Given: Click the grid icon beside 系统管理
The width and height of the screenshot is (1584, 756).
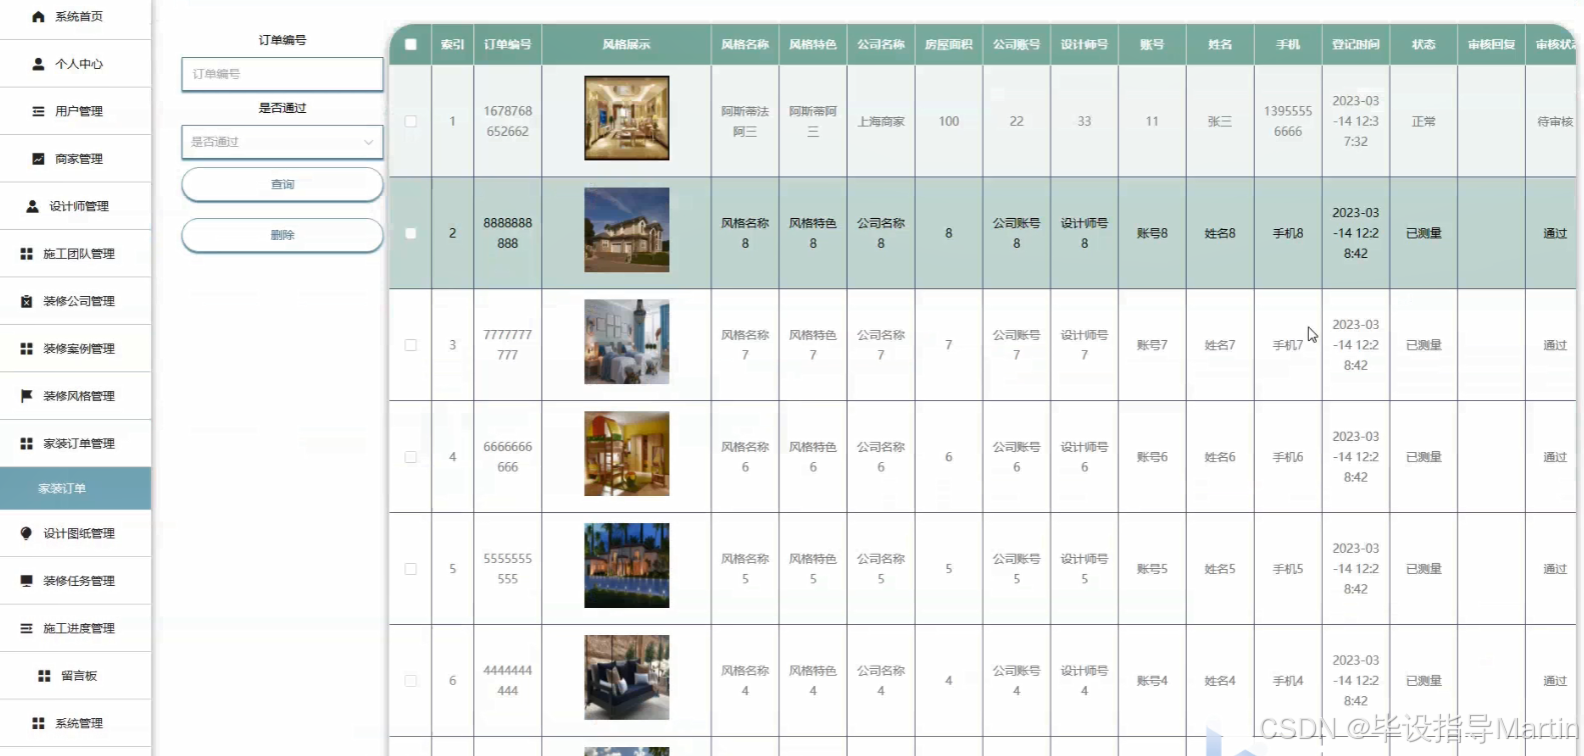Looking at the screenshot, I should 38,723.
